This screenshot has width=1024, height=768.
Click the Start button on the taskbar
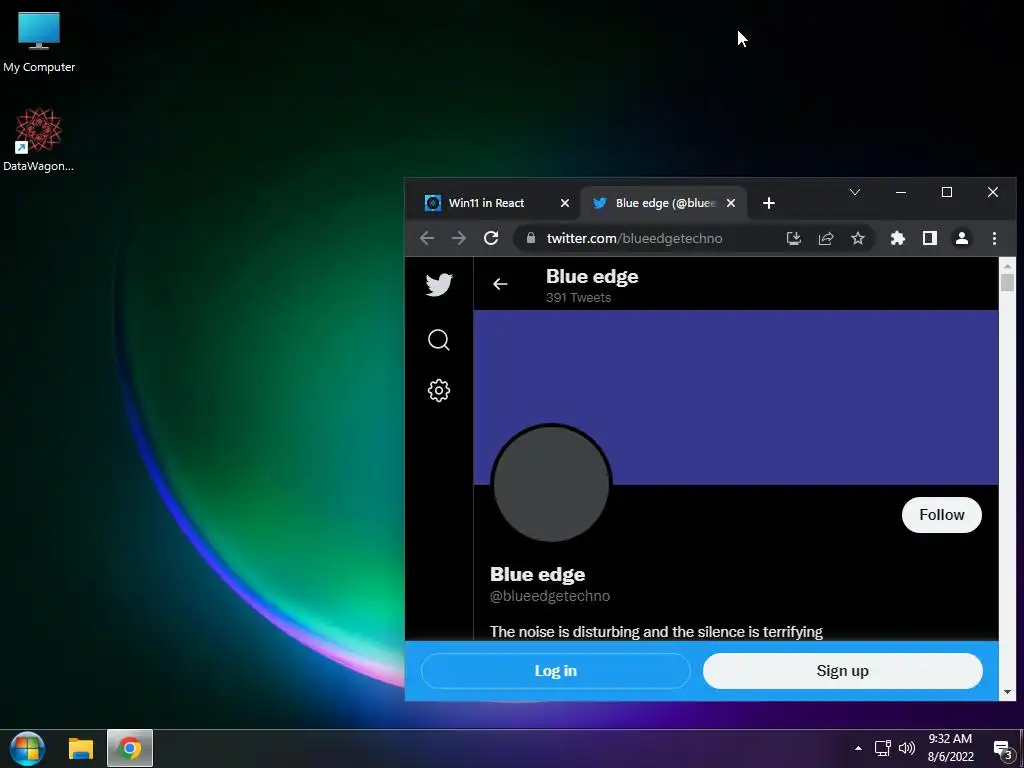(x=27, y=748)
